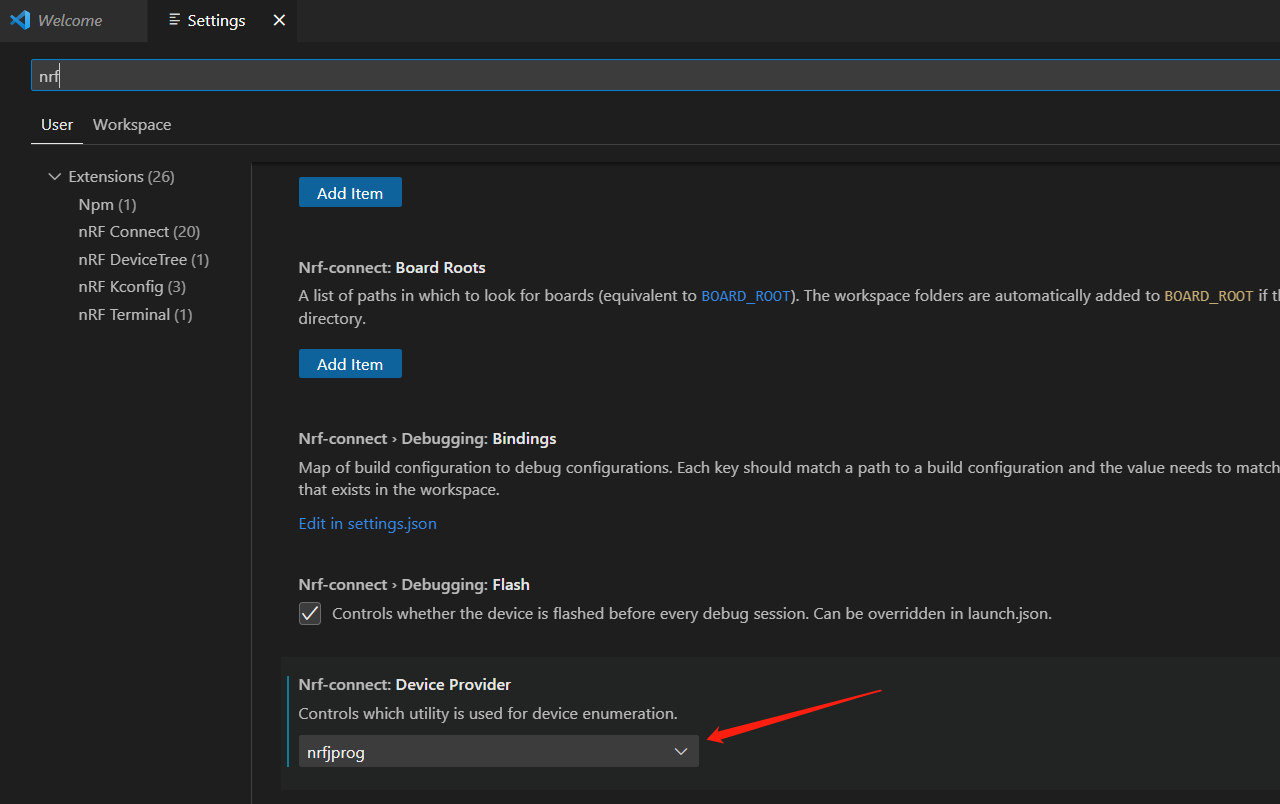The image size is (1280, 804).
Task: Select the Settings editor tab
Action: point(222,20)
